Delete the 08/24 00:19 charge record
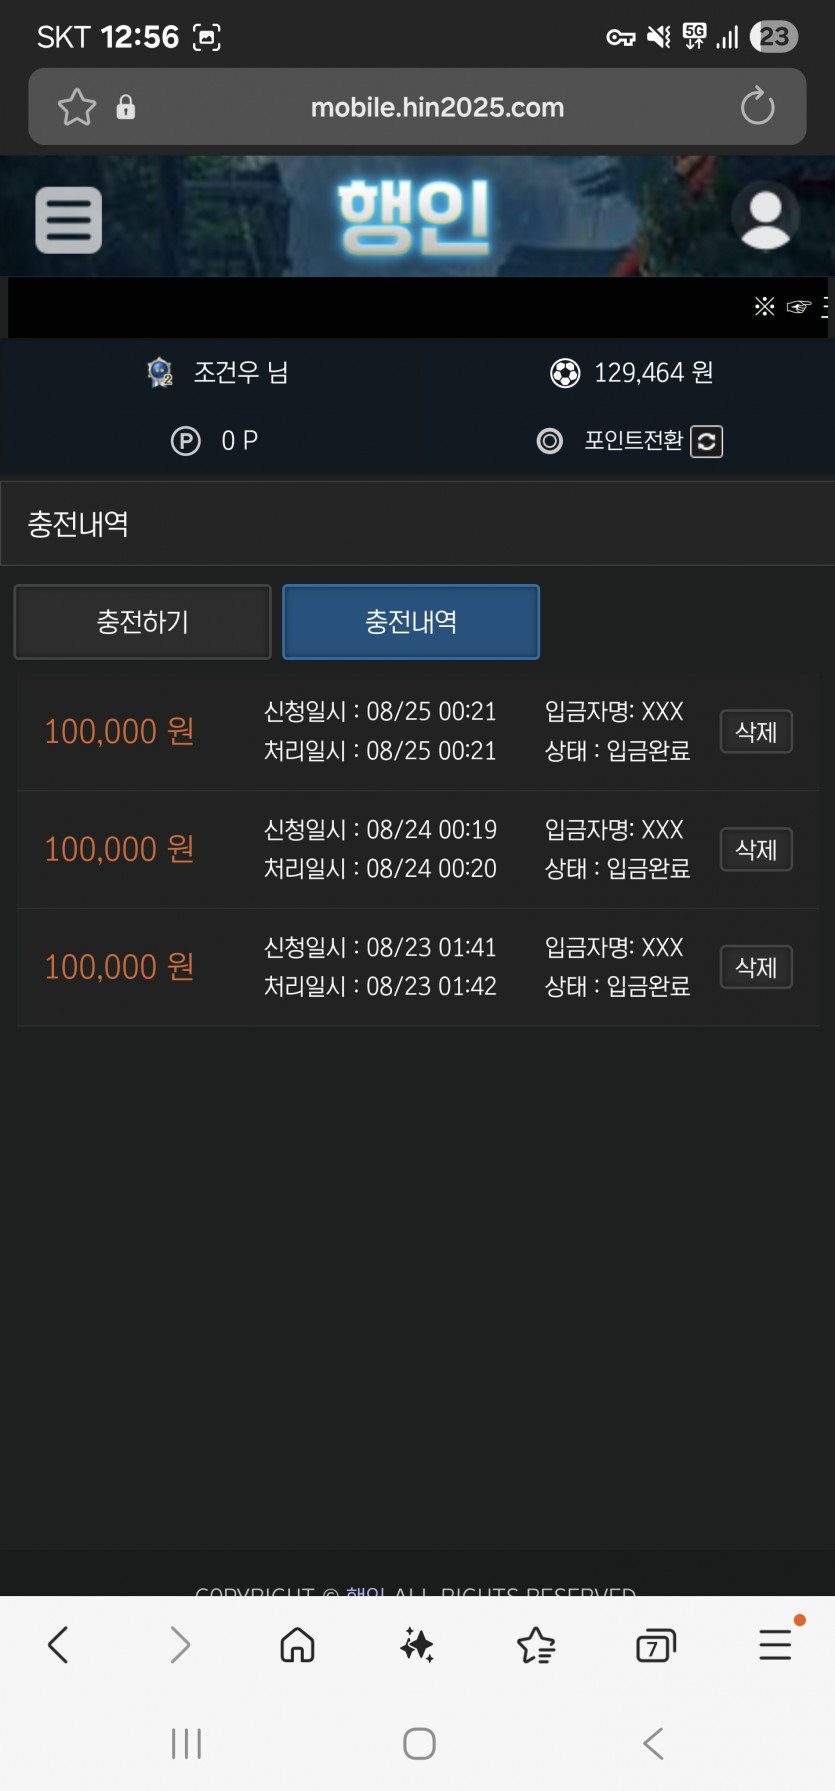 (x=756, y=850)
